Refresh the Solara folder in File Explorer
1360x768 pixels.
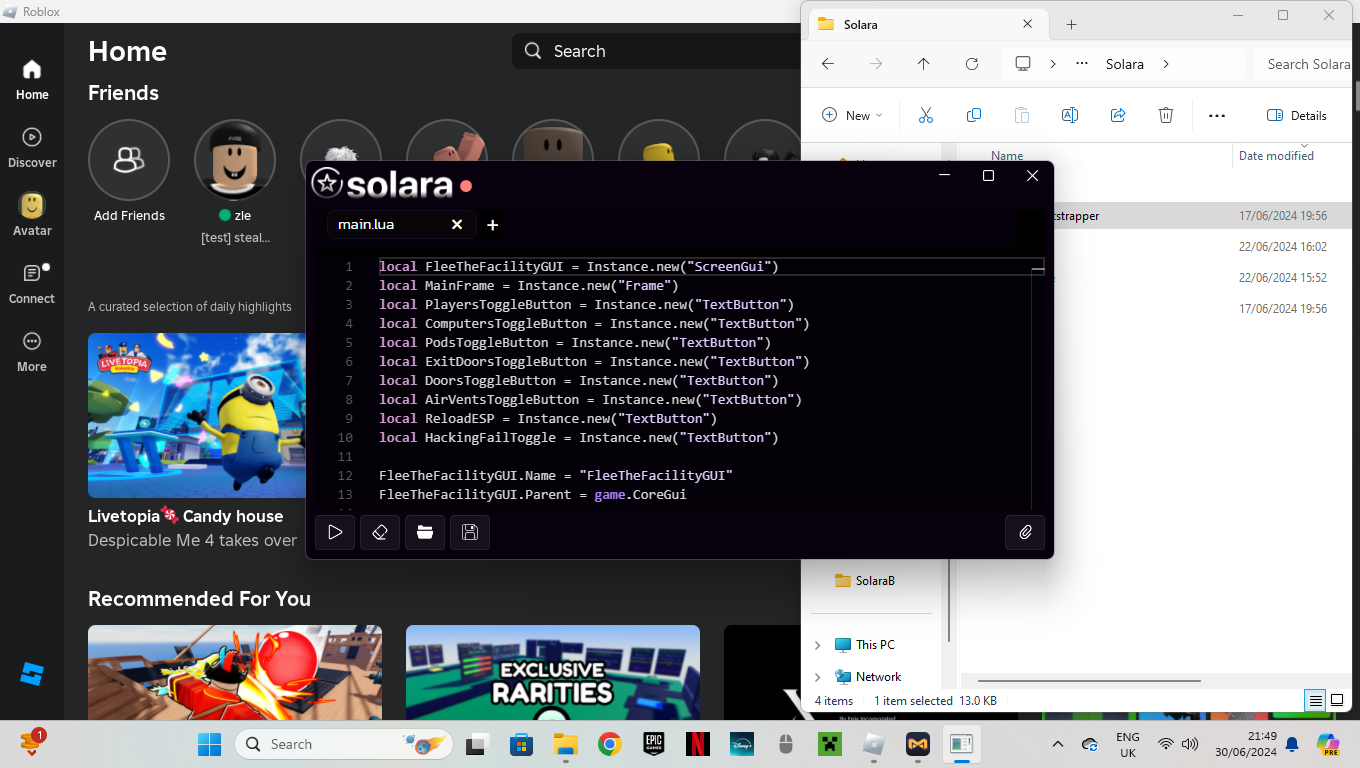pyautogui.click(x=972, y=64)
